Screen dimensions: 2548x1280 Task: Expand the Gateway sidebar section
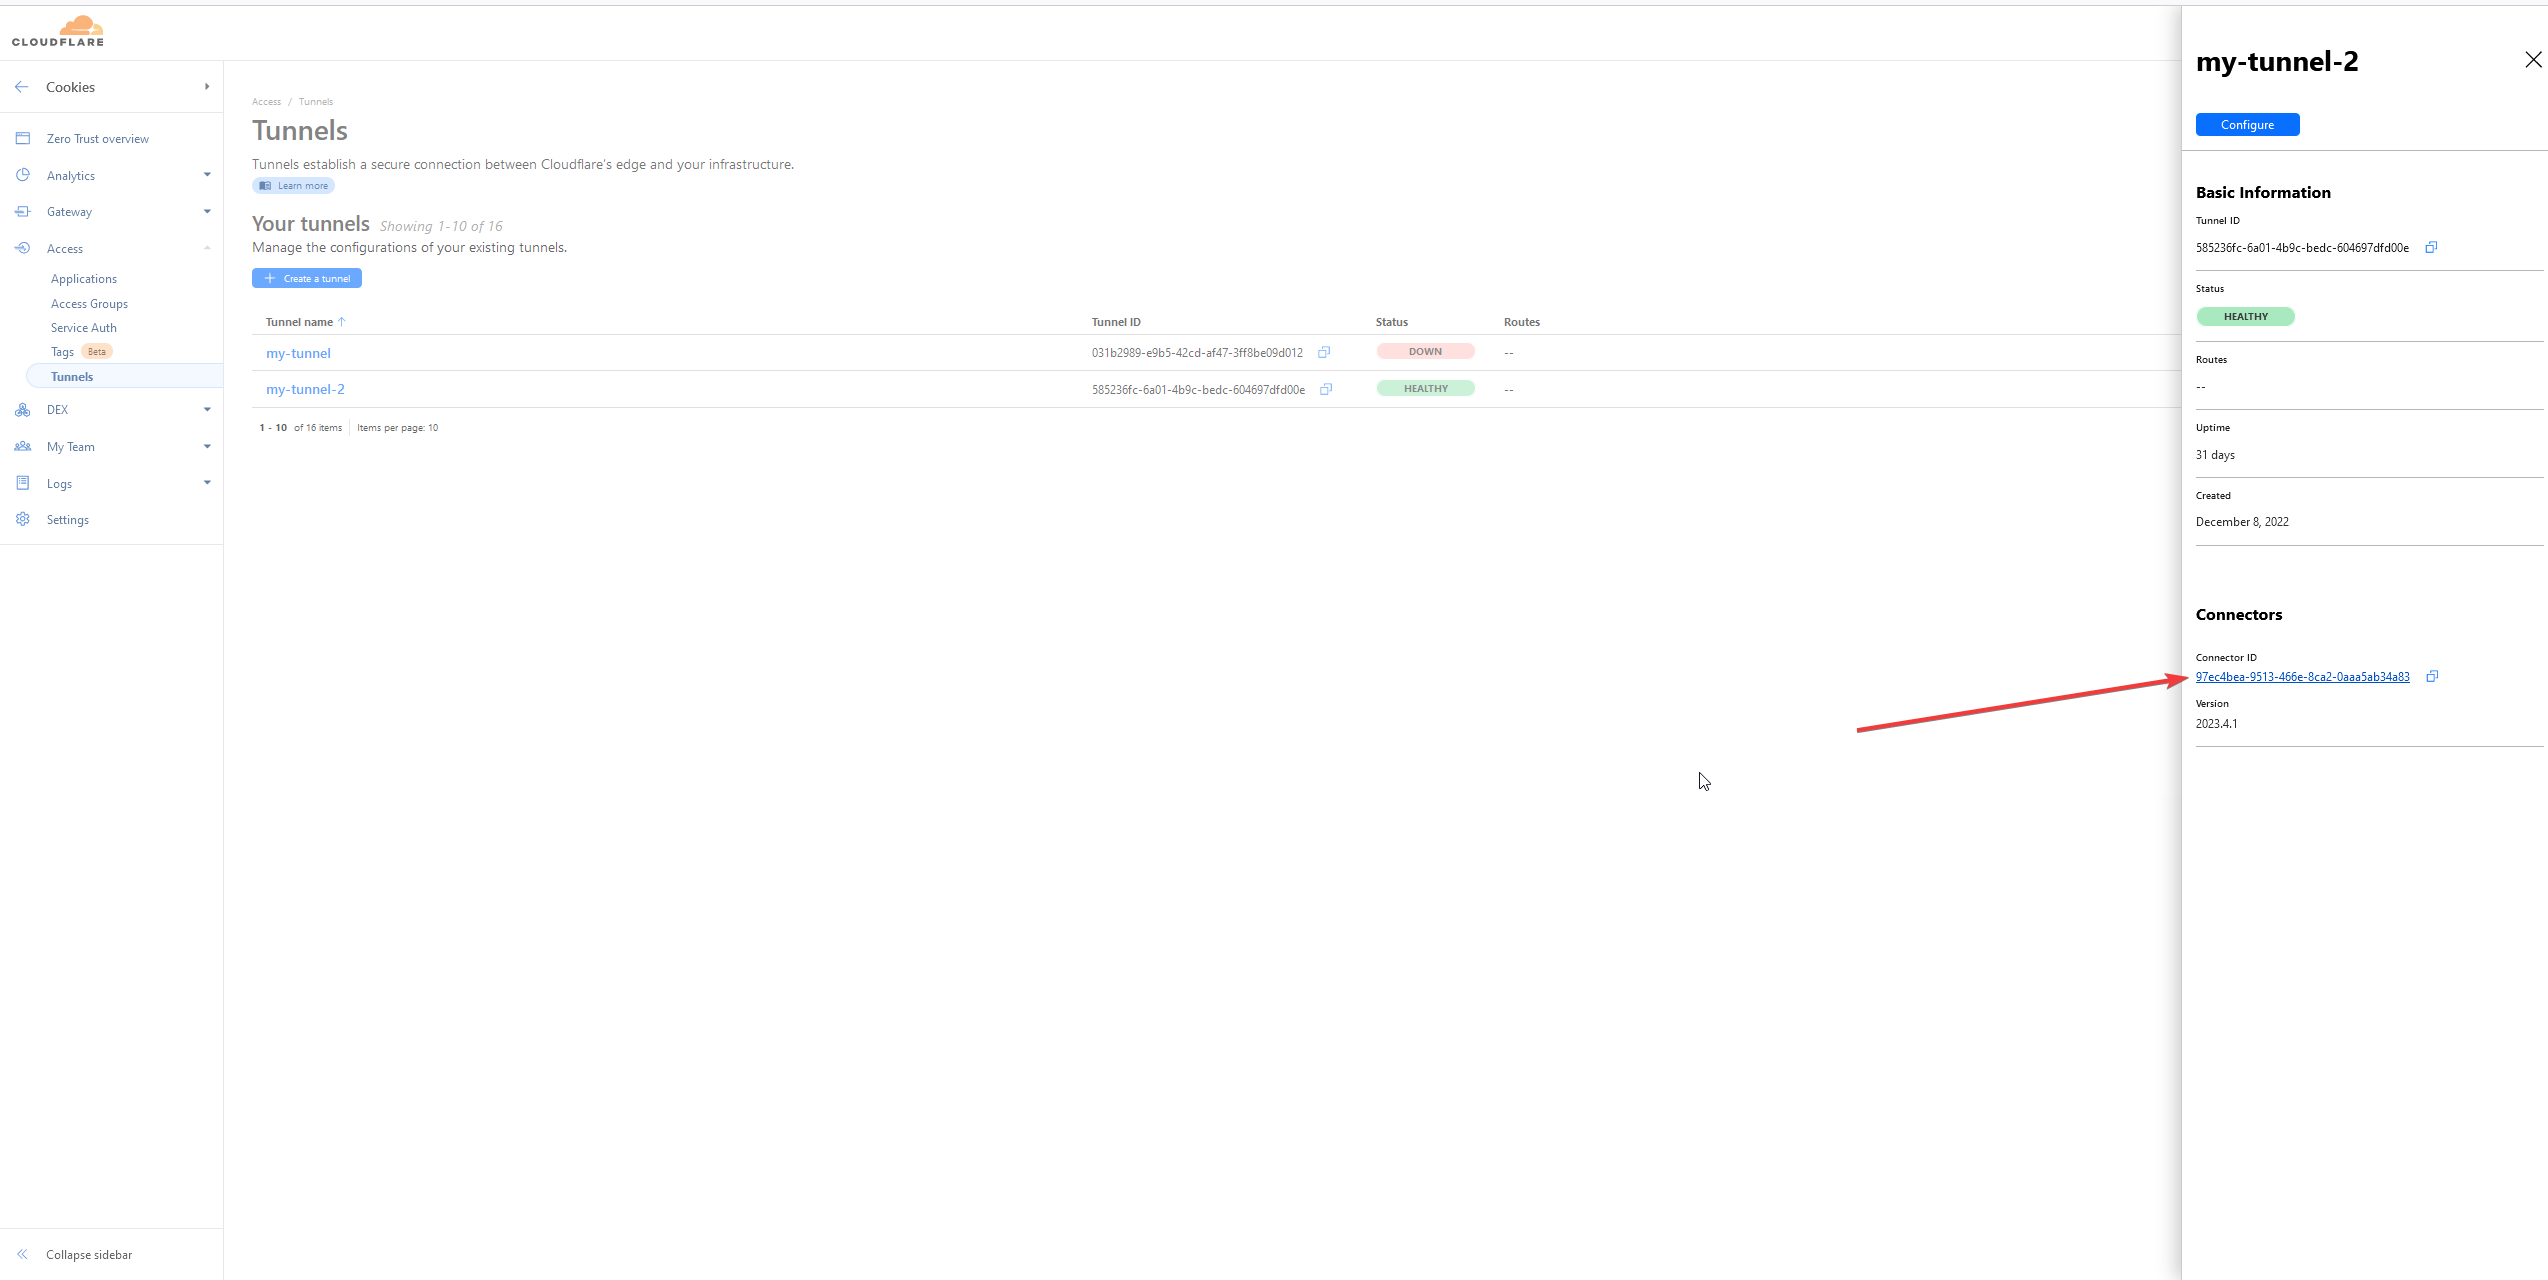tap(207, 211)
